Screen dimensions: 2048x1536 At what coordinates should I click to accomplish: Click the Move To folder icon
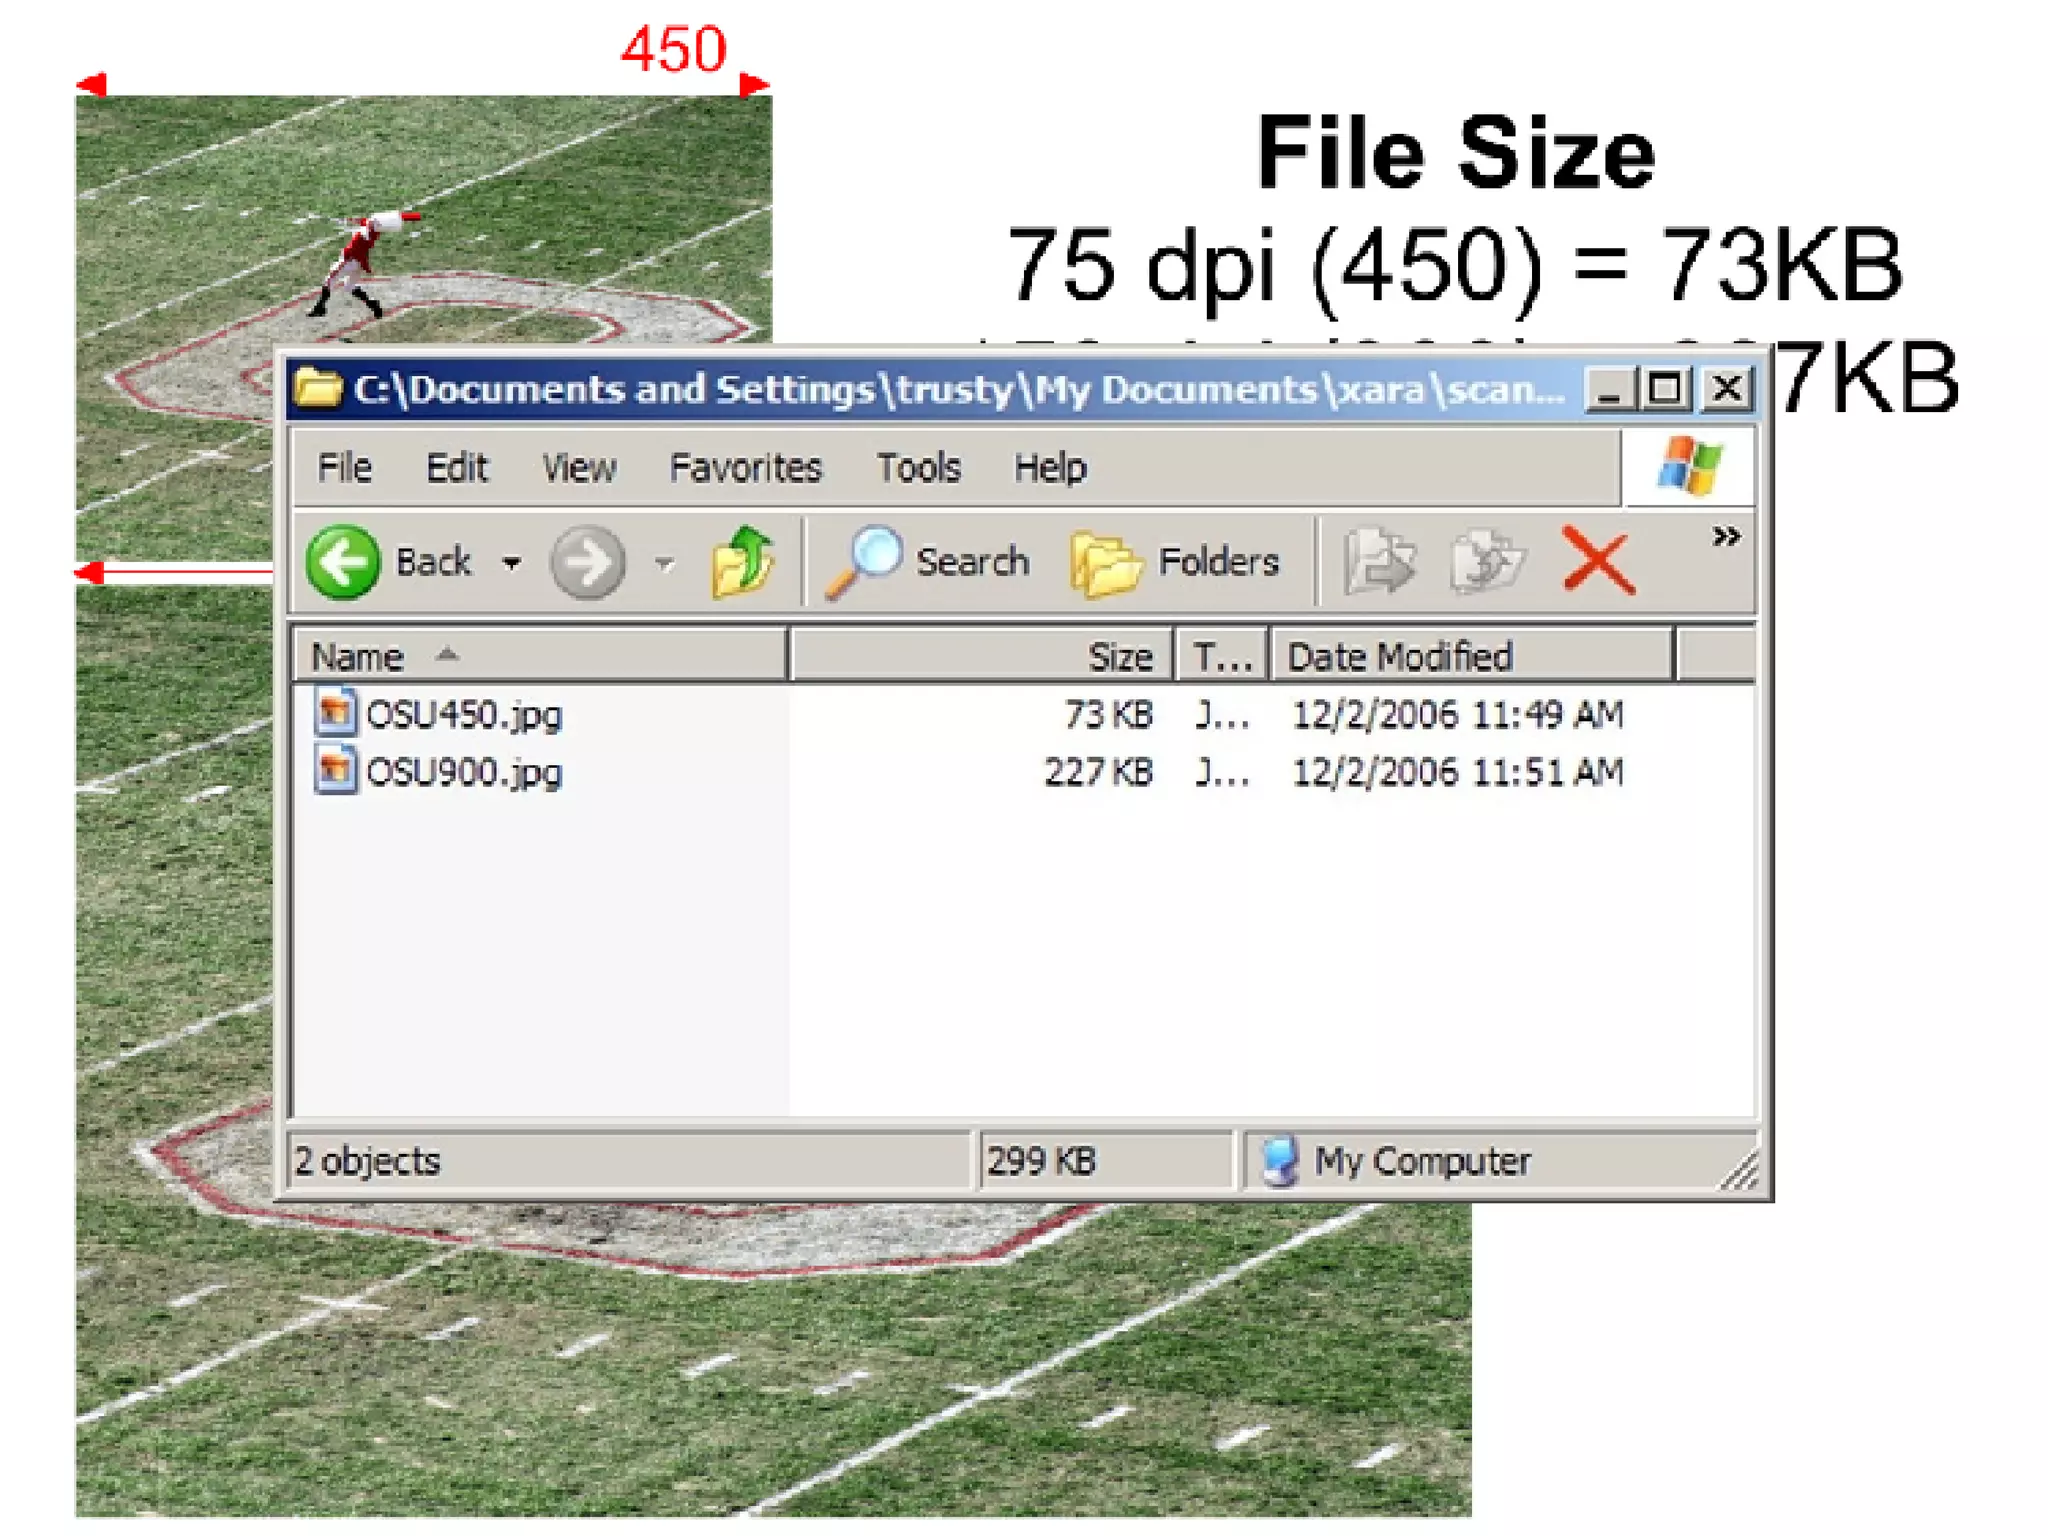click(x=1380, y=562)
